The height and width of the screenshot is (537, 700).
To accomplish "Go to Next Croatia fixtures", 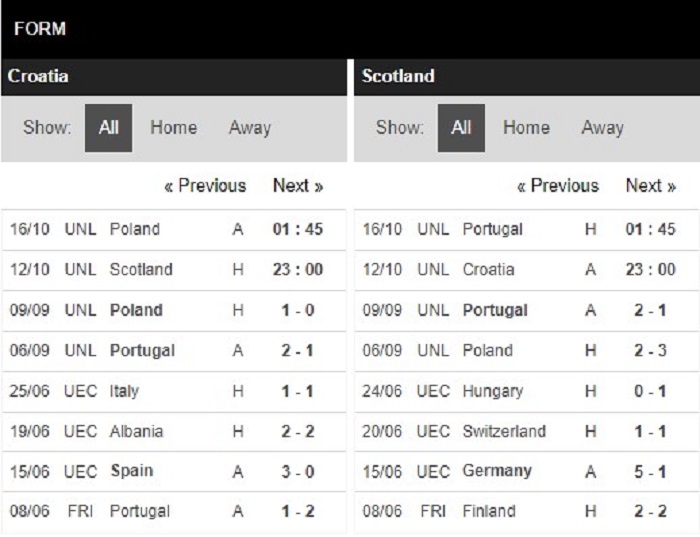I will click(x=298, y=186).
